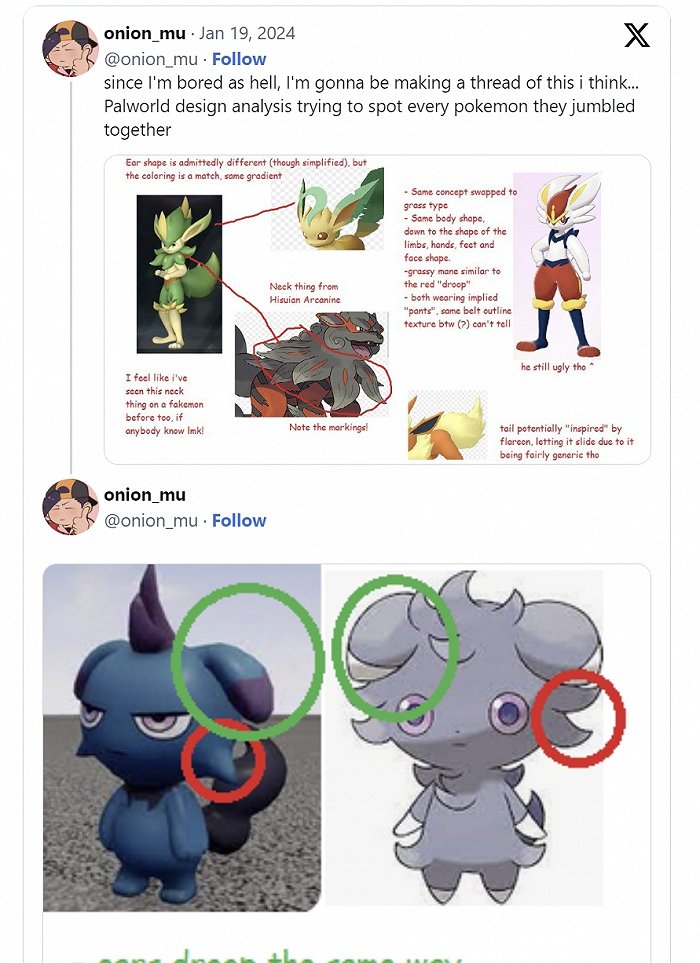This screenshot has width=700, height=963.
Task: Open onion_mu avatar in second tweet
Action: tap(71, 507)
